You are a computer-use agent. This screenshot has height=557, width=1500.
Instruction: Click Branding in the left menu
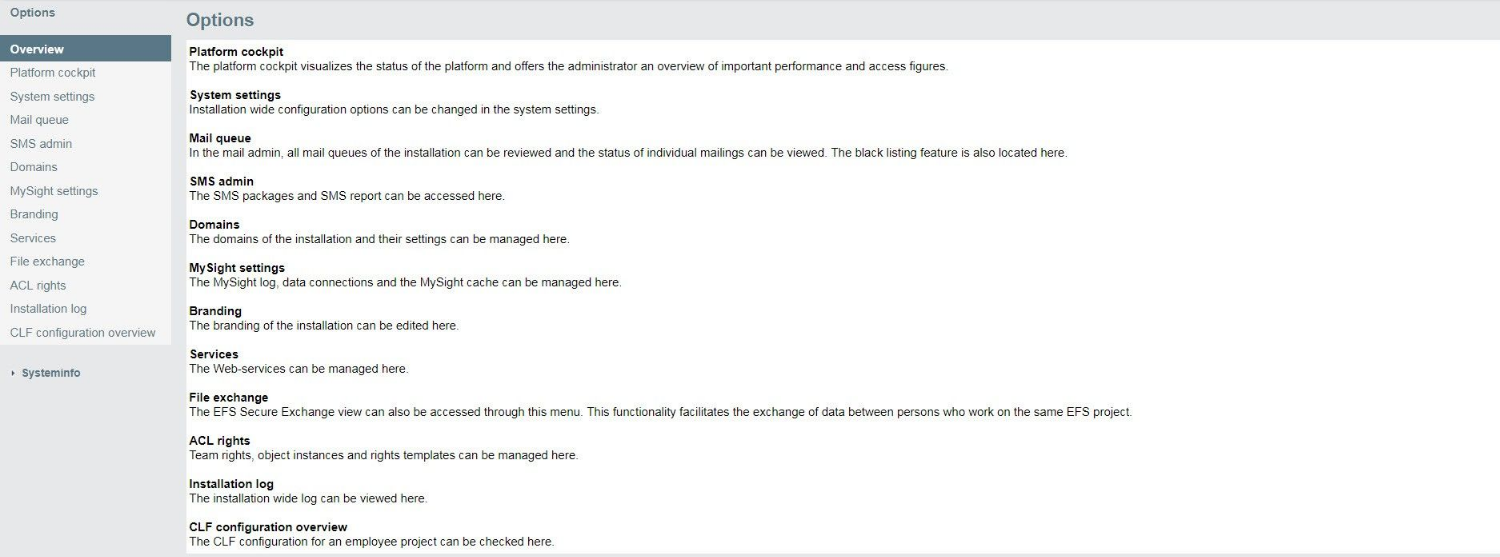click(x=85, y=214)
